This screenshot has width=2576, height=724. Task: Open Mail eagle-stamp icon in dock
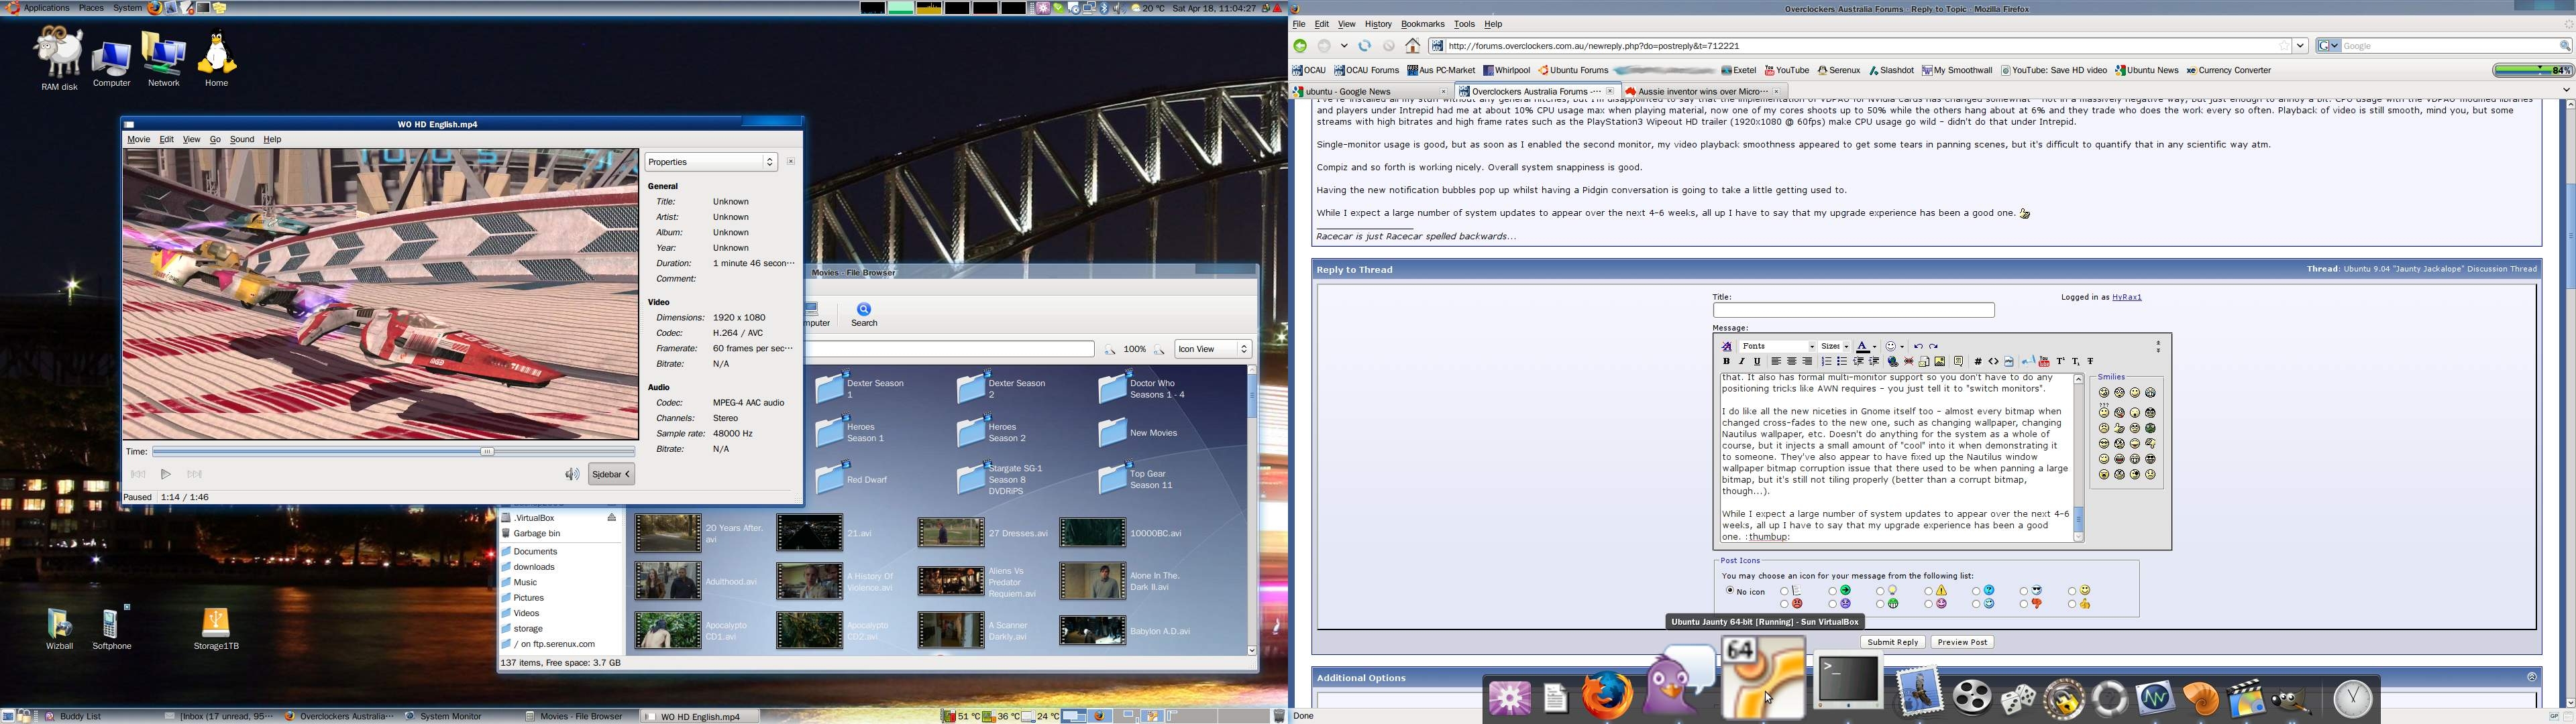tap(1919, 691)
